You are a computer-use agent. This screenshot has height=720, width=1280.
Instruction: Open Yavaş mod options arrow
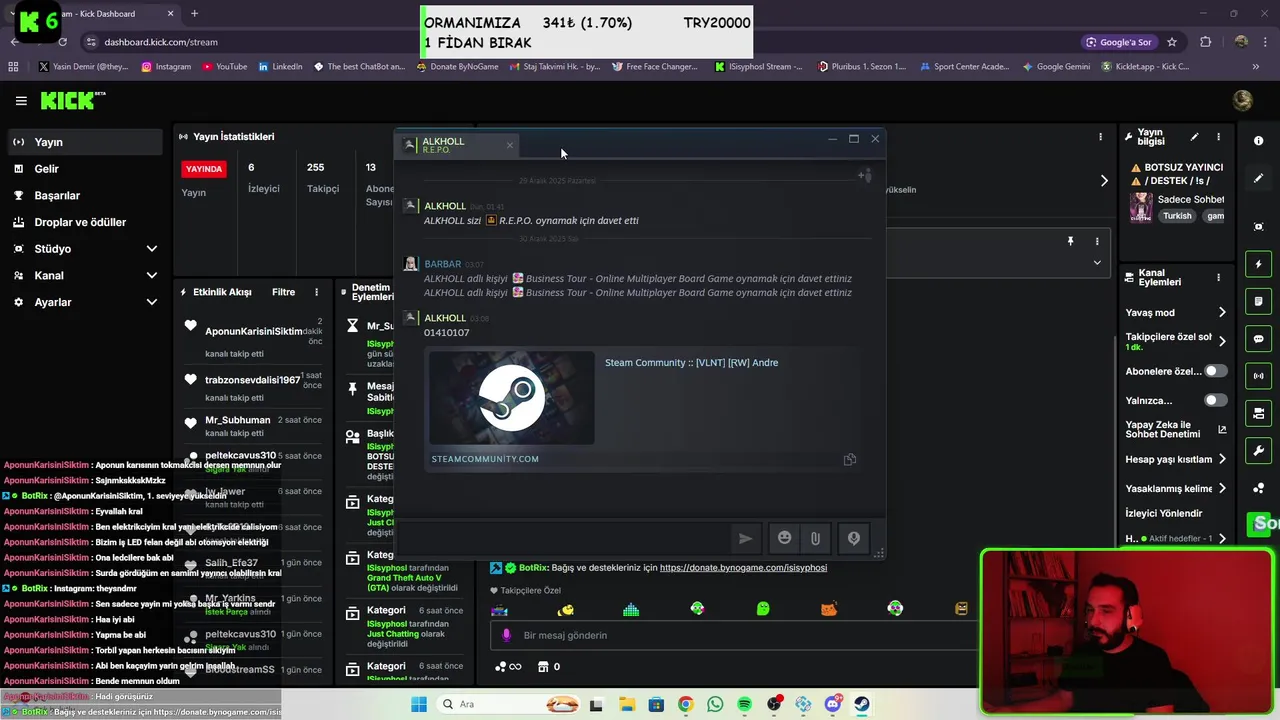1222,312
